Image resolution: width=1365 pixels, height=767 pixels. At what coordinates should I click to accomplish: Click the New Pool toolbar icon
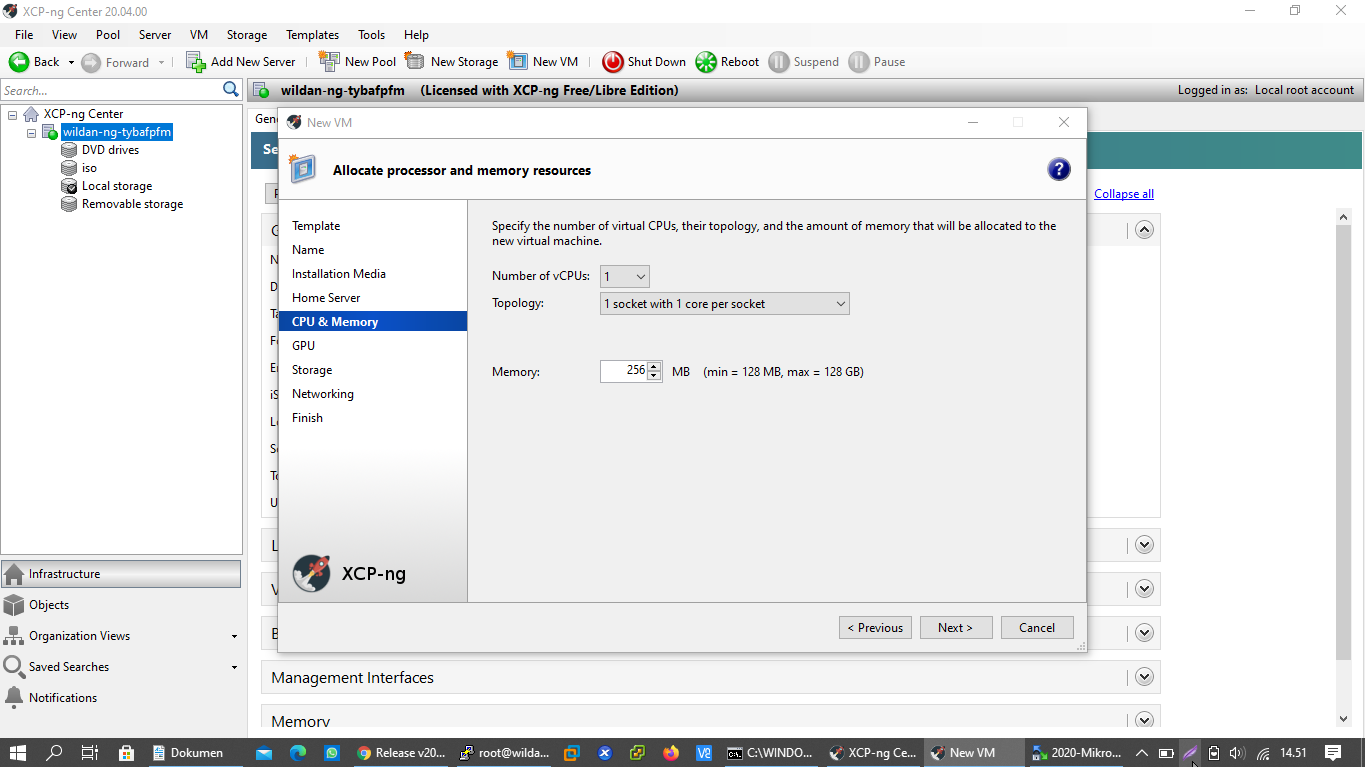(x=329, y=61)
